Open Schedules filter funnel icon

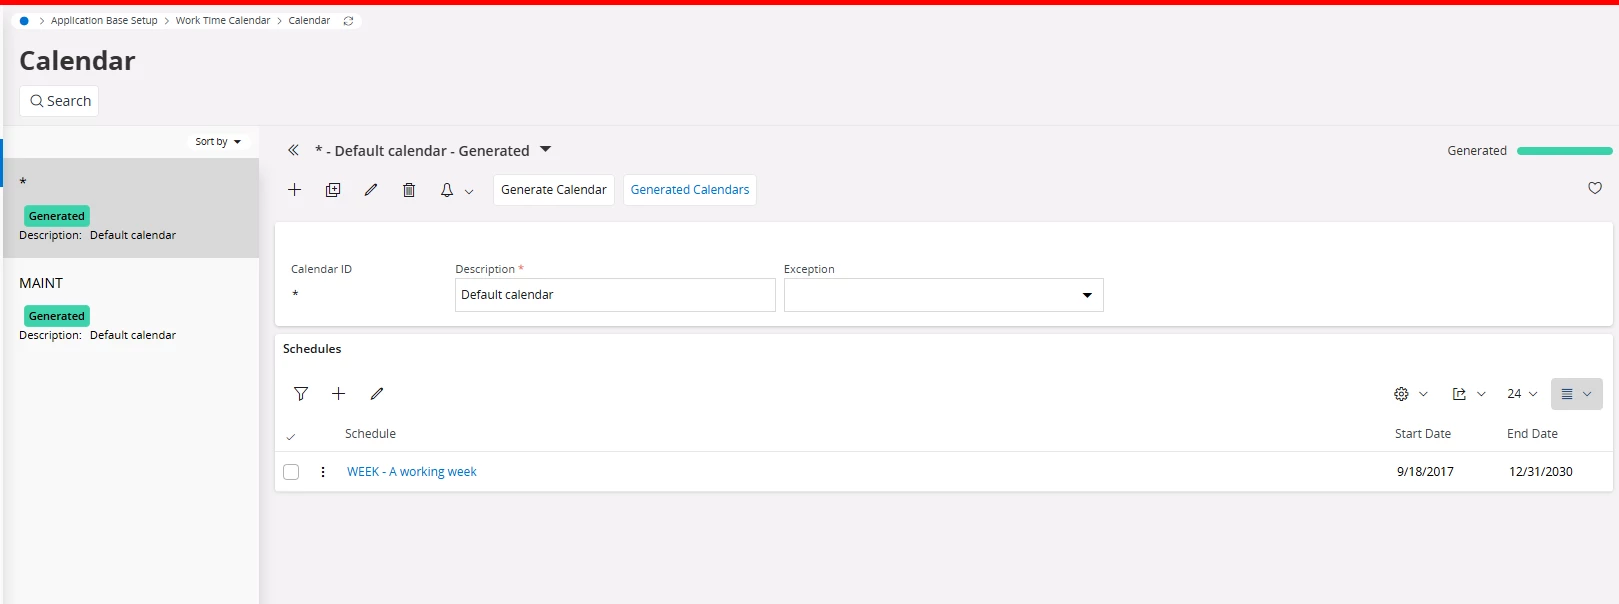coord(301,394)
